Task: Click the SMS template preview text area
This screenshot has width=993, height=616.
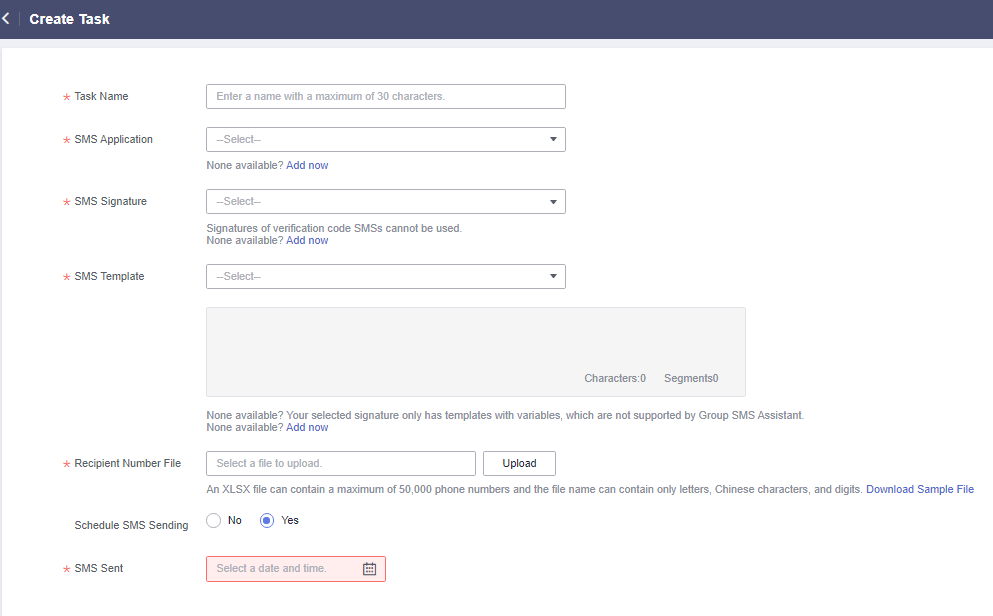Action: coord(476,352)
